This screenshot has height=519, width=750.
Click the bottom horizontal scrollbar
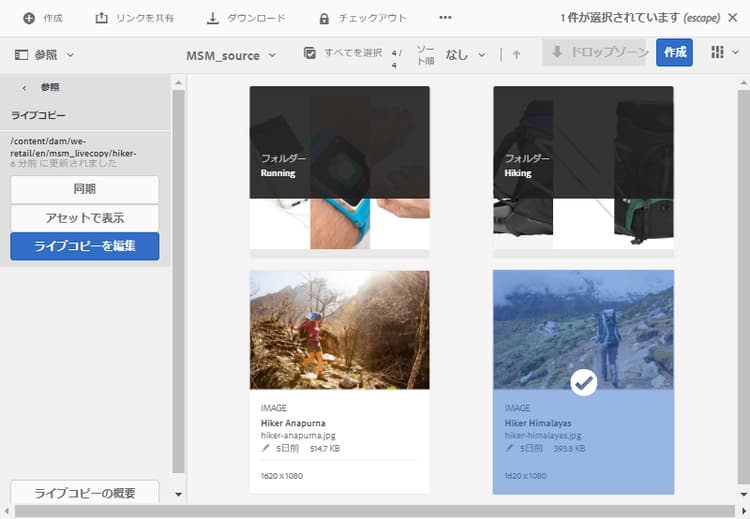(x=375, y=510)
